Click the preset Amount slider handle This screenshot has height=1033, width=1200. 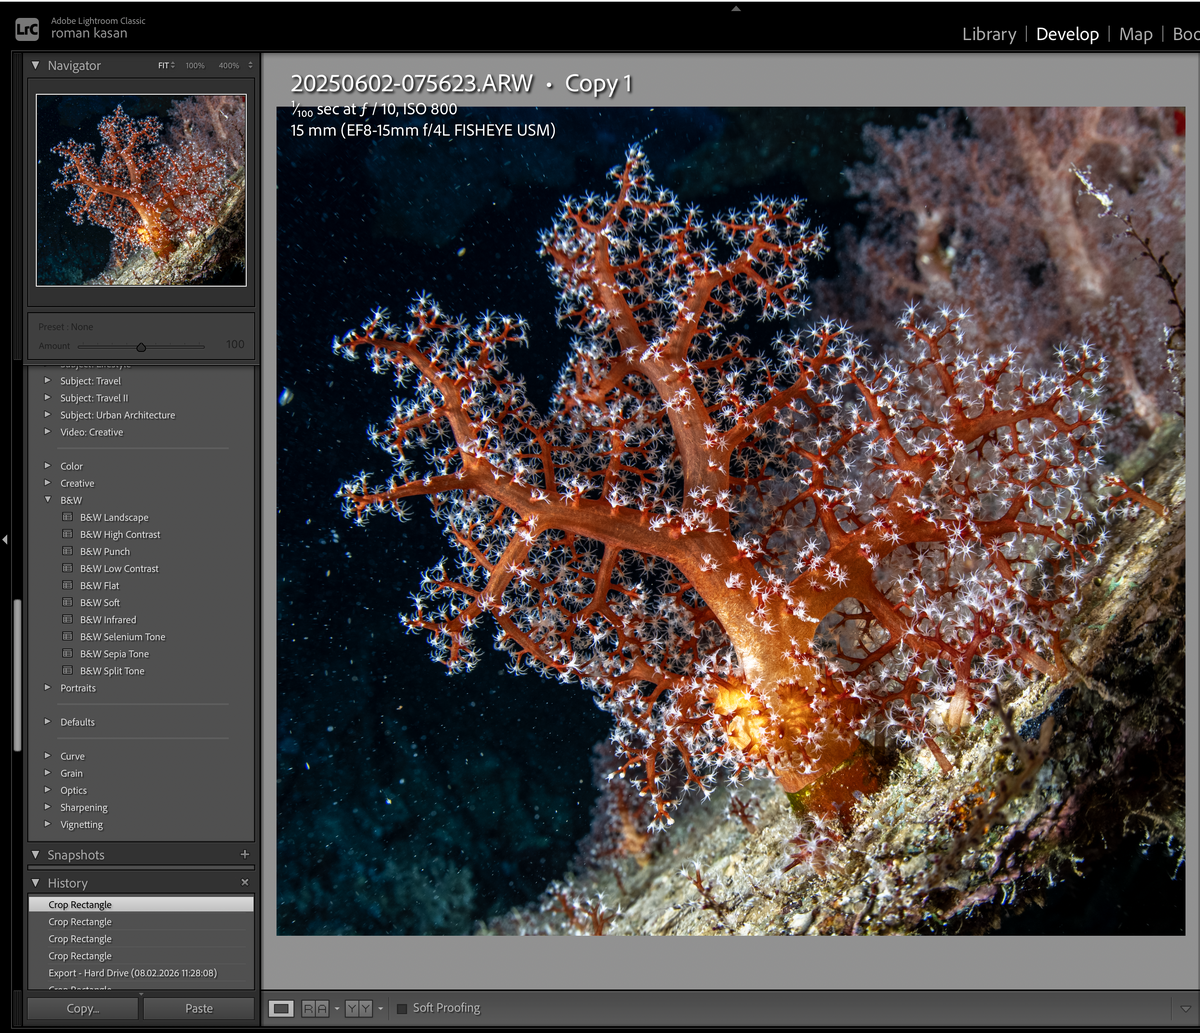click(141, 347)
